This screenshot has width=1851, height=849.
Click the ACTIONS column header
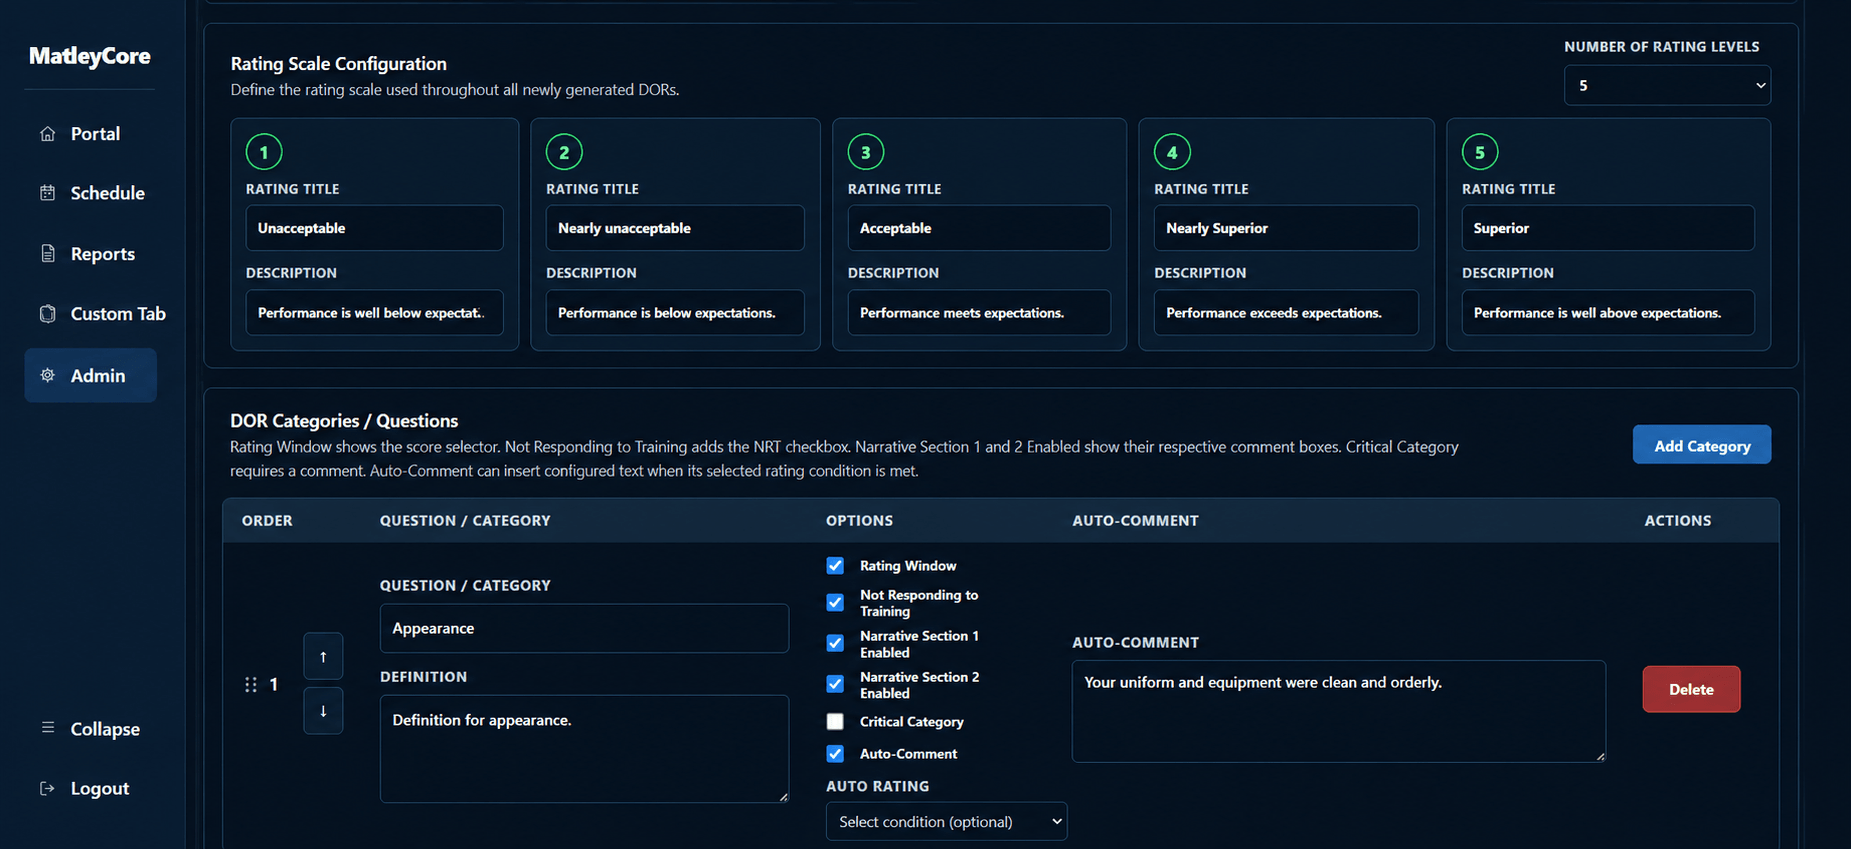[1678, 521]
